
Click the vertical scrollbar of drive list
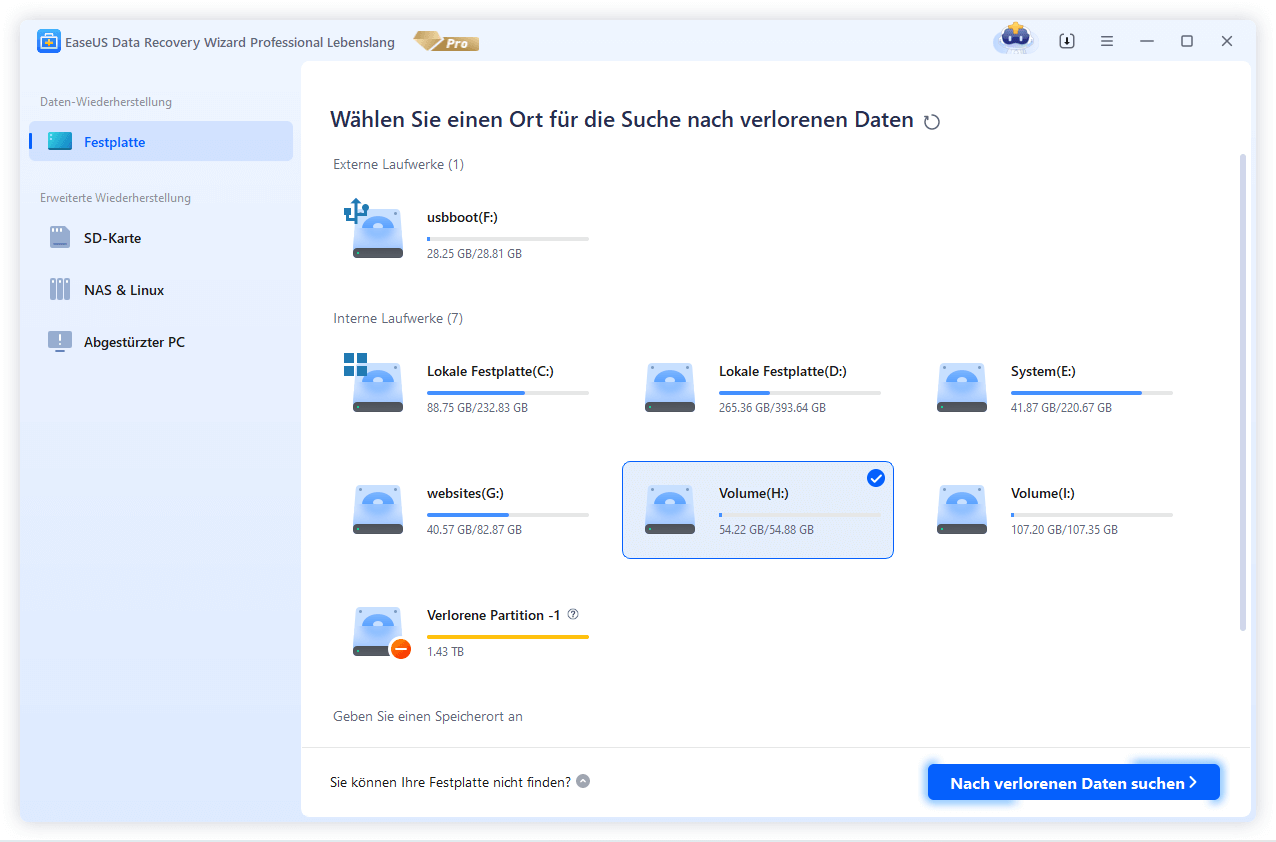[x=1243, y=392]
